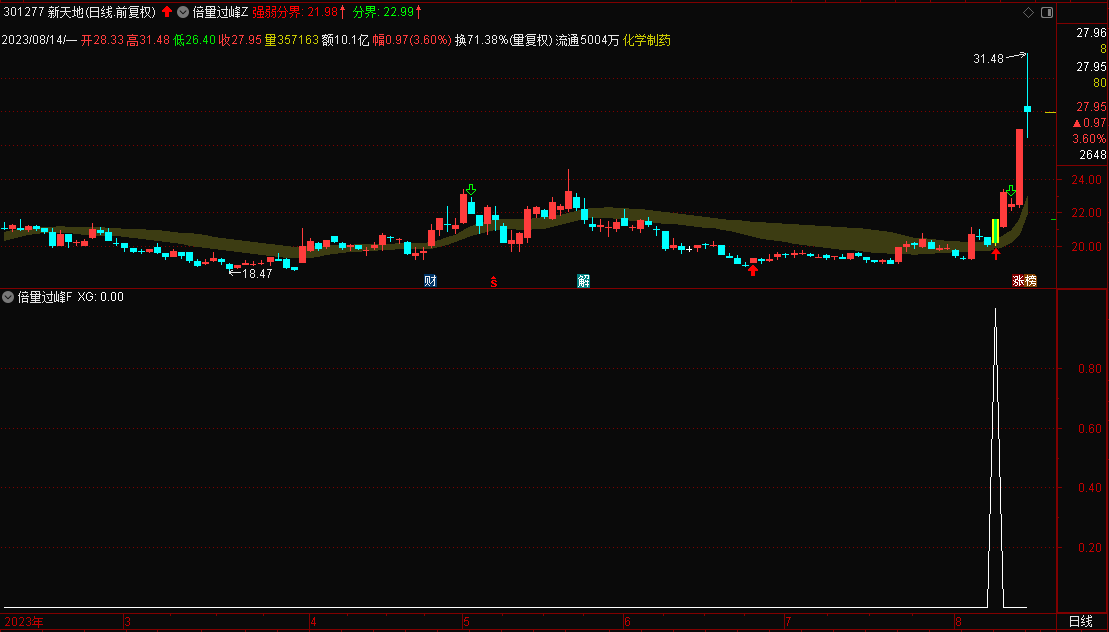Click green down arrow above early May candle
Viewport: 1109px width, 632px height.
[471, 189]
